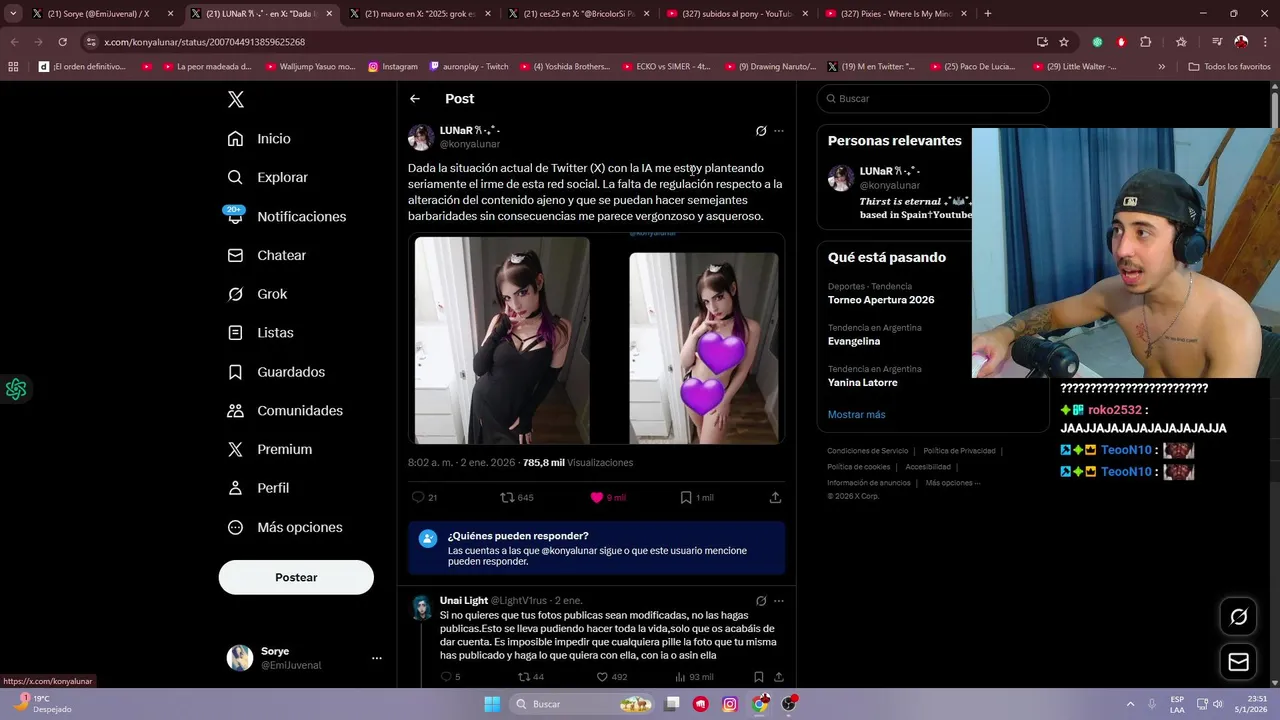Image resolution: width=1280 pixels, height=720 pixels.
Task: Click the share icon on the main post
Action: coord(775,497)
